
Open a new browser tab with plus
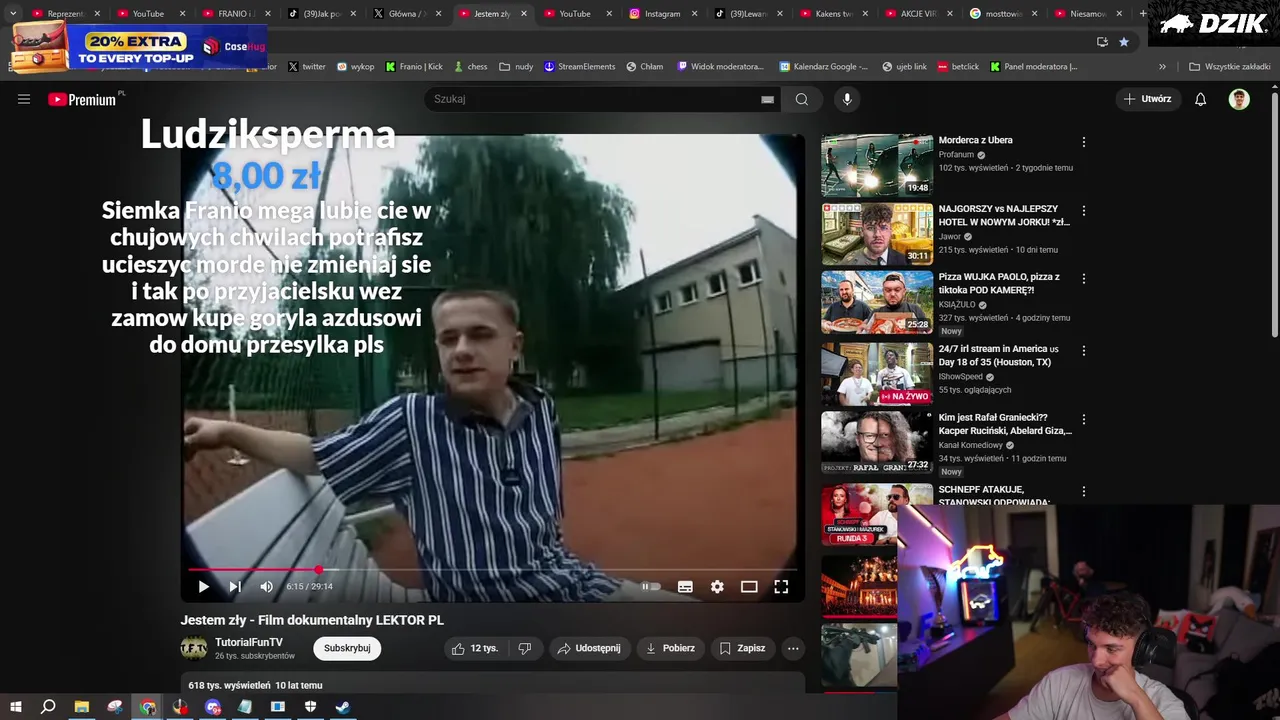[x=1143, y=13]
